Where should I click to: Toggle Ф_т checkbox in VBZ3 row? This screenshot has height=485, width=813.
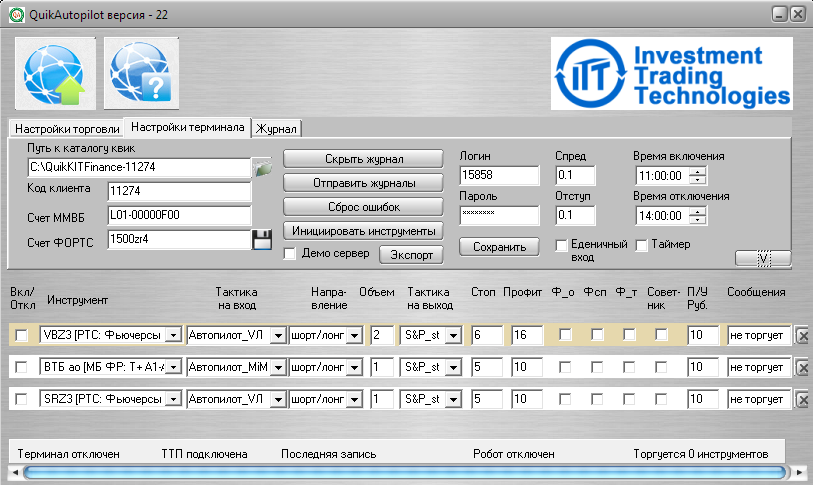pyautogui.click(x=629, y=335)
